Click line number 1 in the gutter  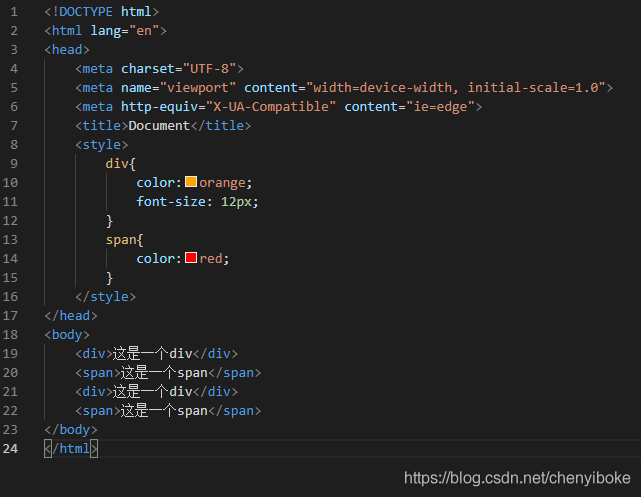point(14,12)
